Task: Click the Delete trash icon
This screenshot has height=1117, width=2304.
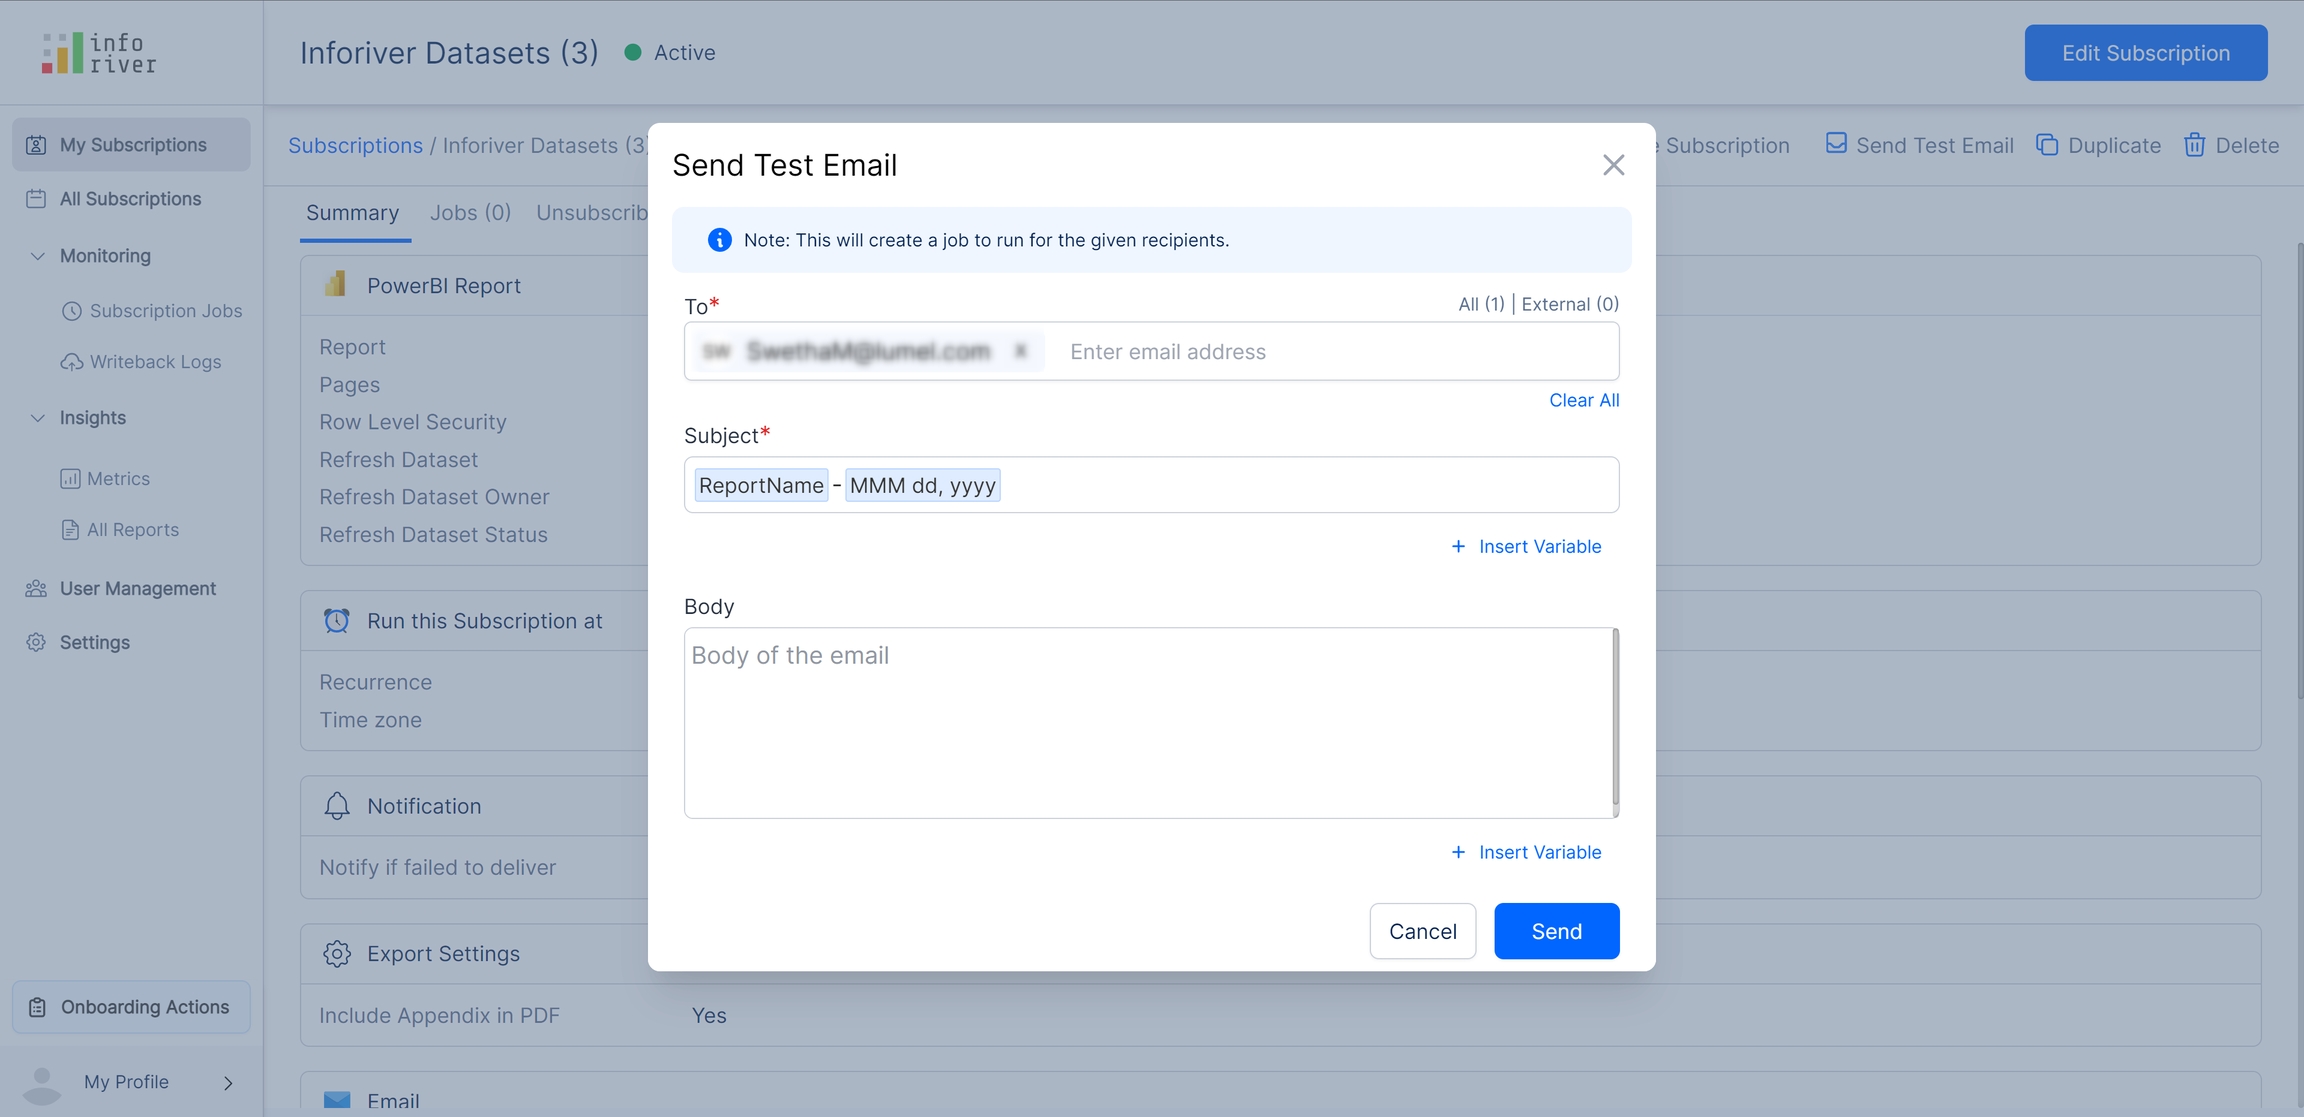Action: tap(2194, 145)
